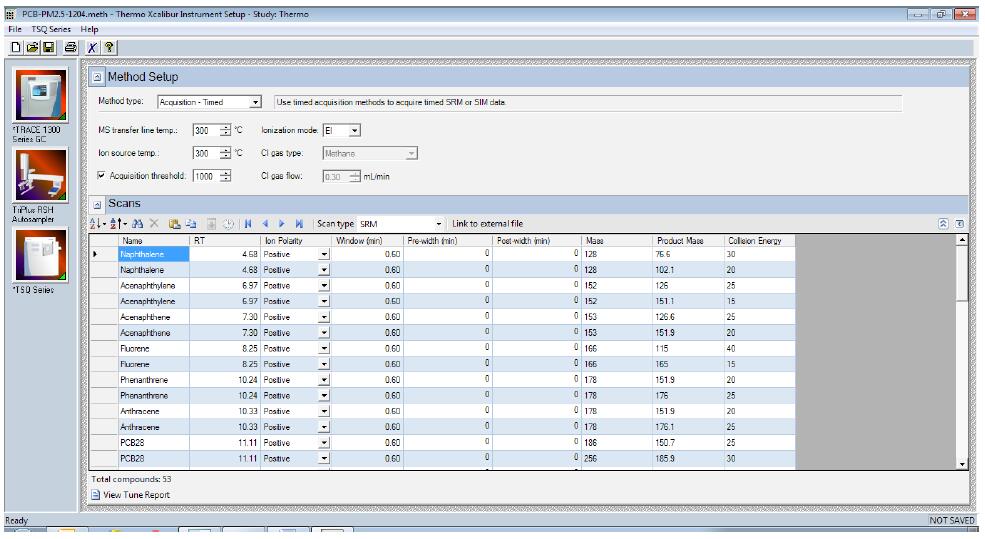The height and width of the screenshot is (539, 985).
Task: Click the Print icon in toolbar
Action: coord(70,47)
